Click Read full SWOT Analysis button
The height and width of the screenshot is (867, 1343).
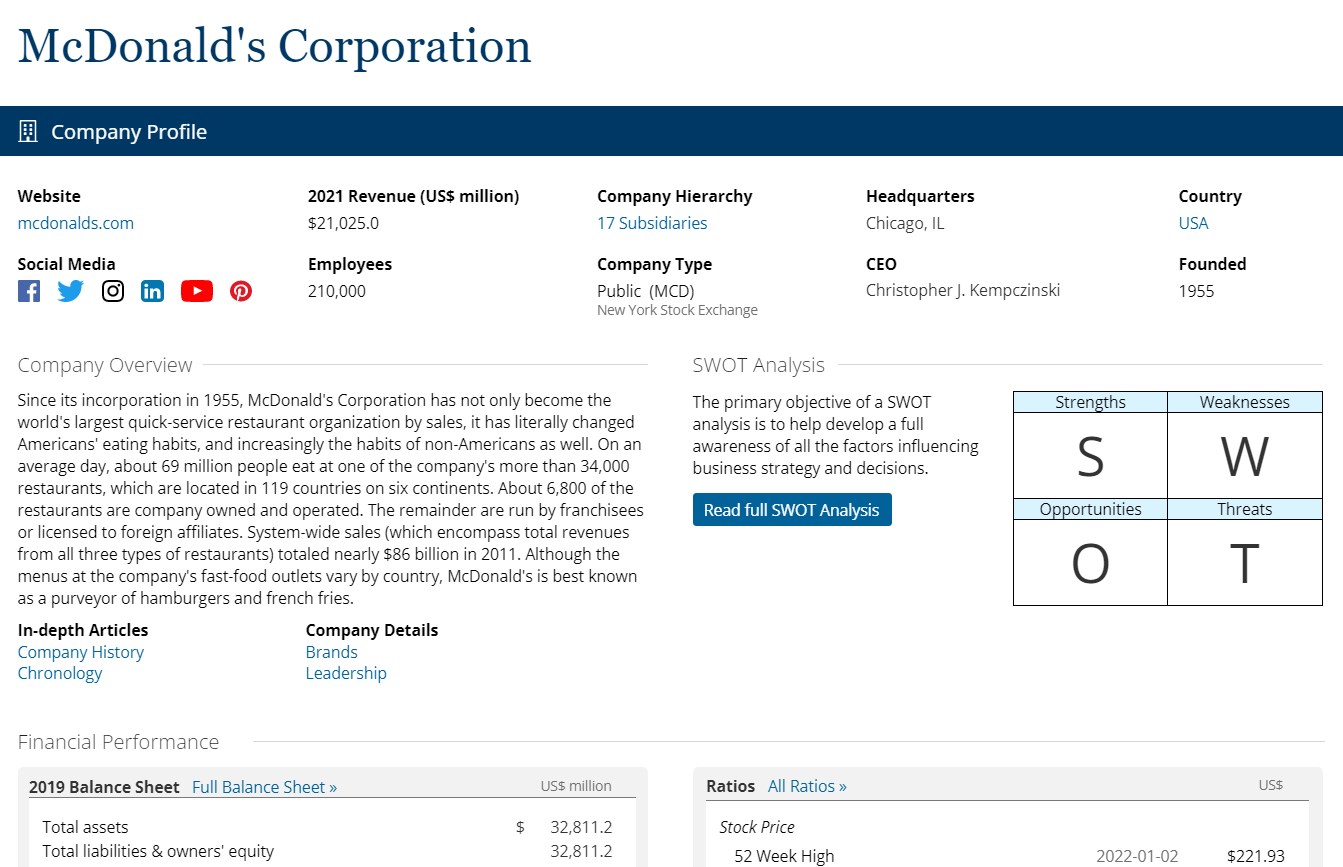click(792, 510)
